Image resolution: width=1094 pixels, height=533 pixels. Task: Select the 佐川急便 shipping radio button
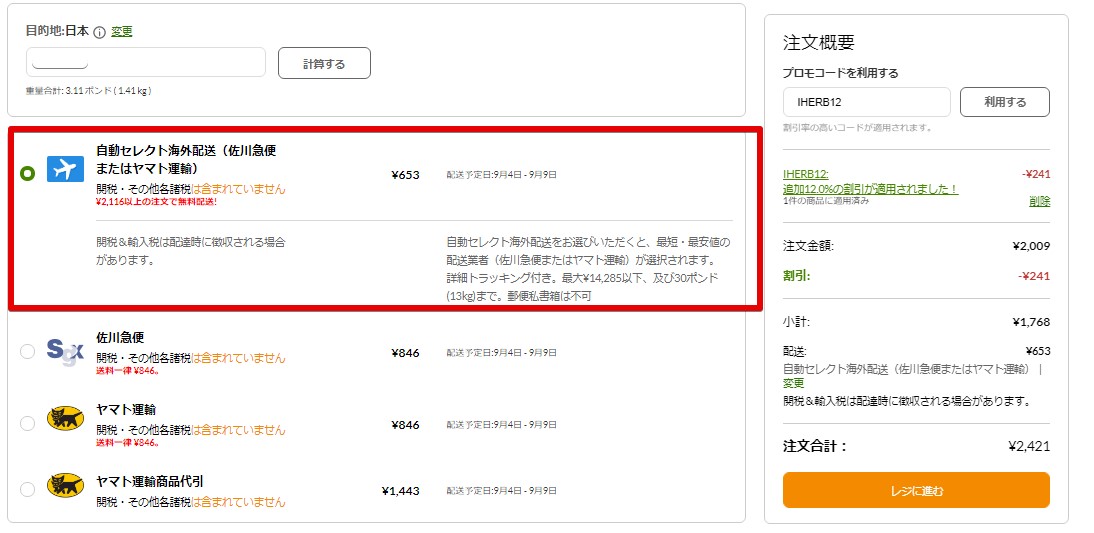click(27, 351)
